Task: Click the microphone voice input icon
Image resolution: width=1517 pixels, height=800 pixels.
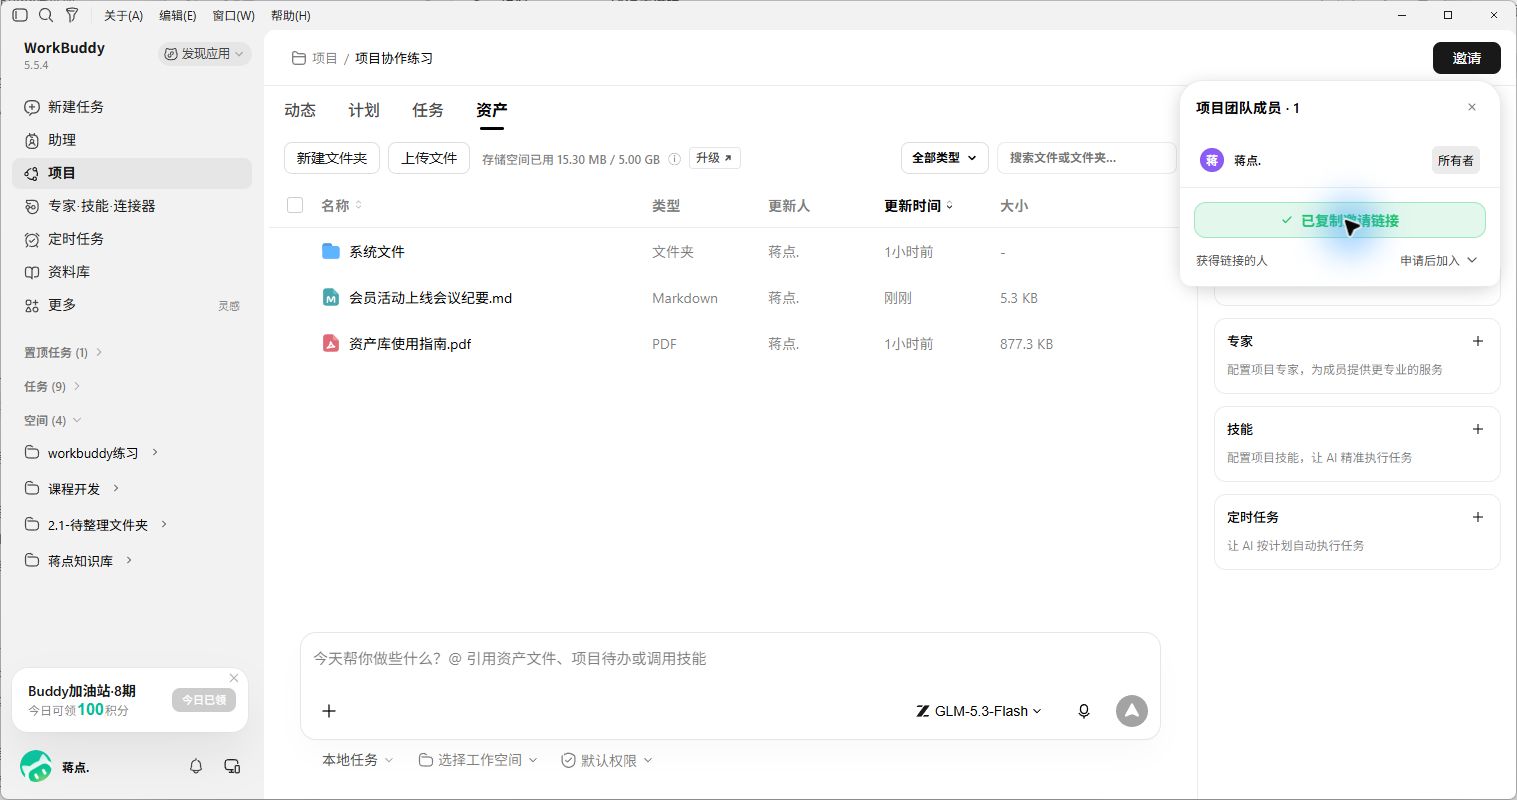Action: (1084, 711)
